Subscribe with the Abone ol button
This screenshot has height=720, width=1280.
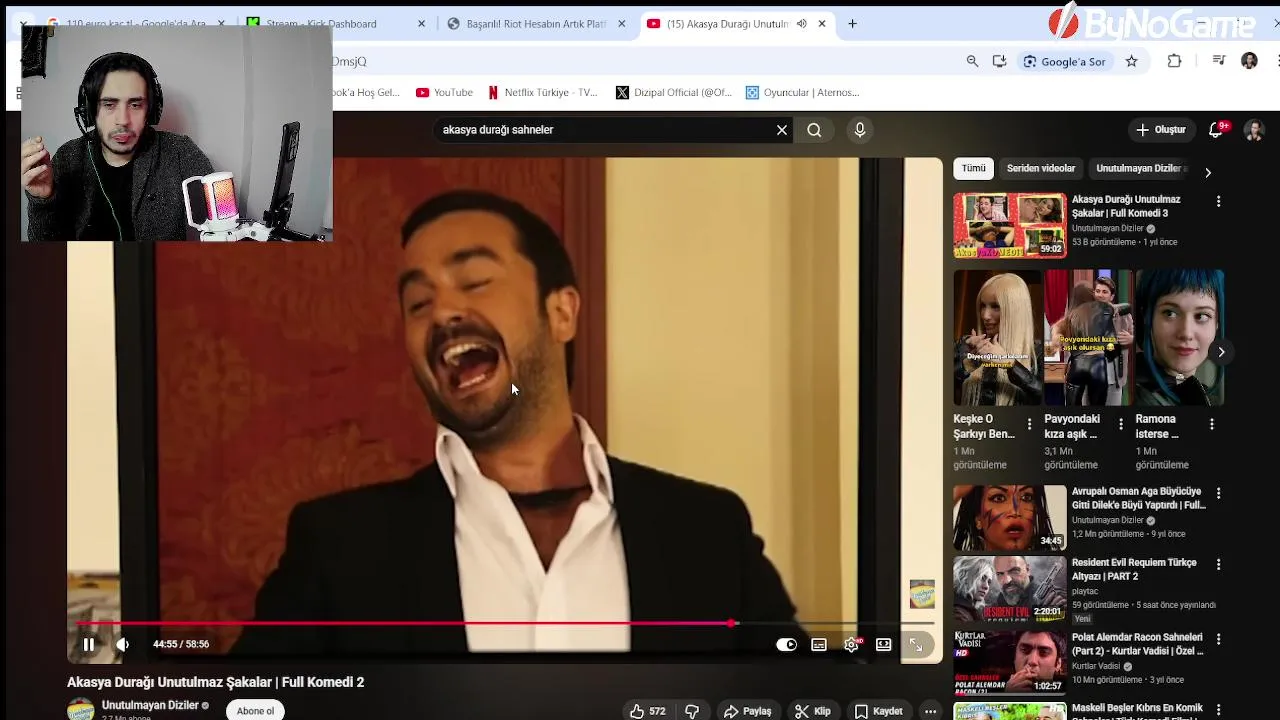coord(255,711)
